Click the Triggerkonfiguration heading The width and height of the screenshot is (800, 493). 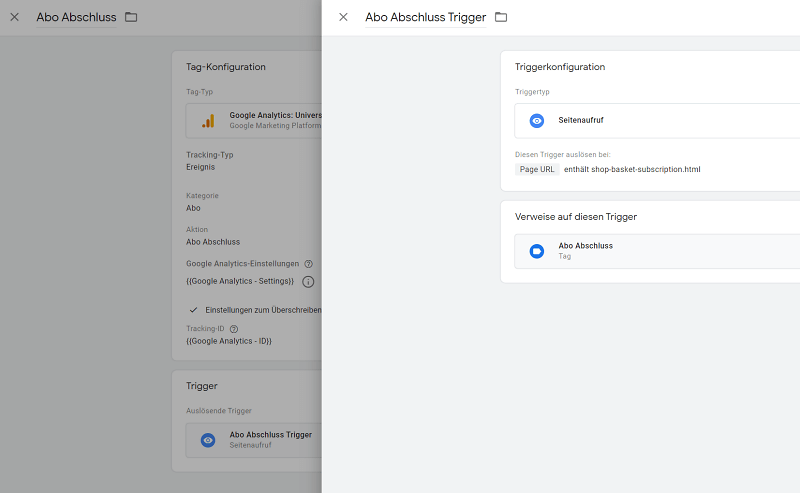(x=560, y=67)
